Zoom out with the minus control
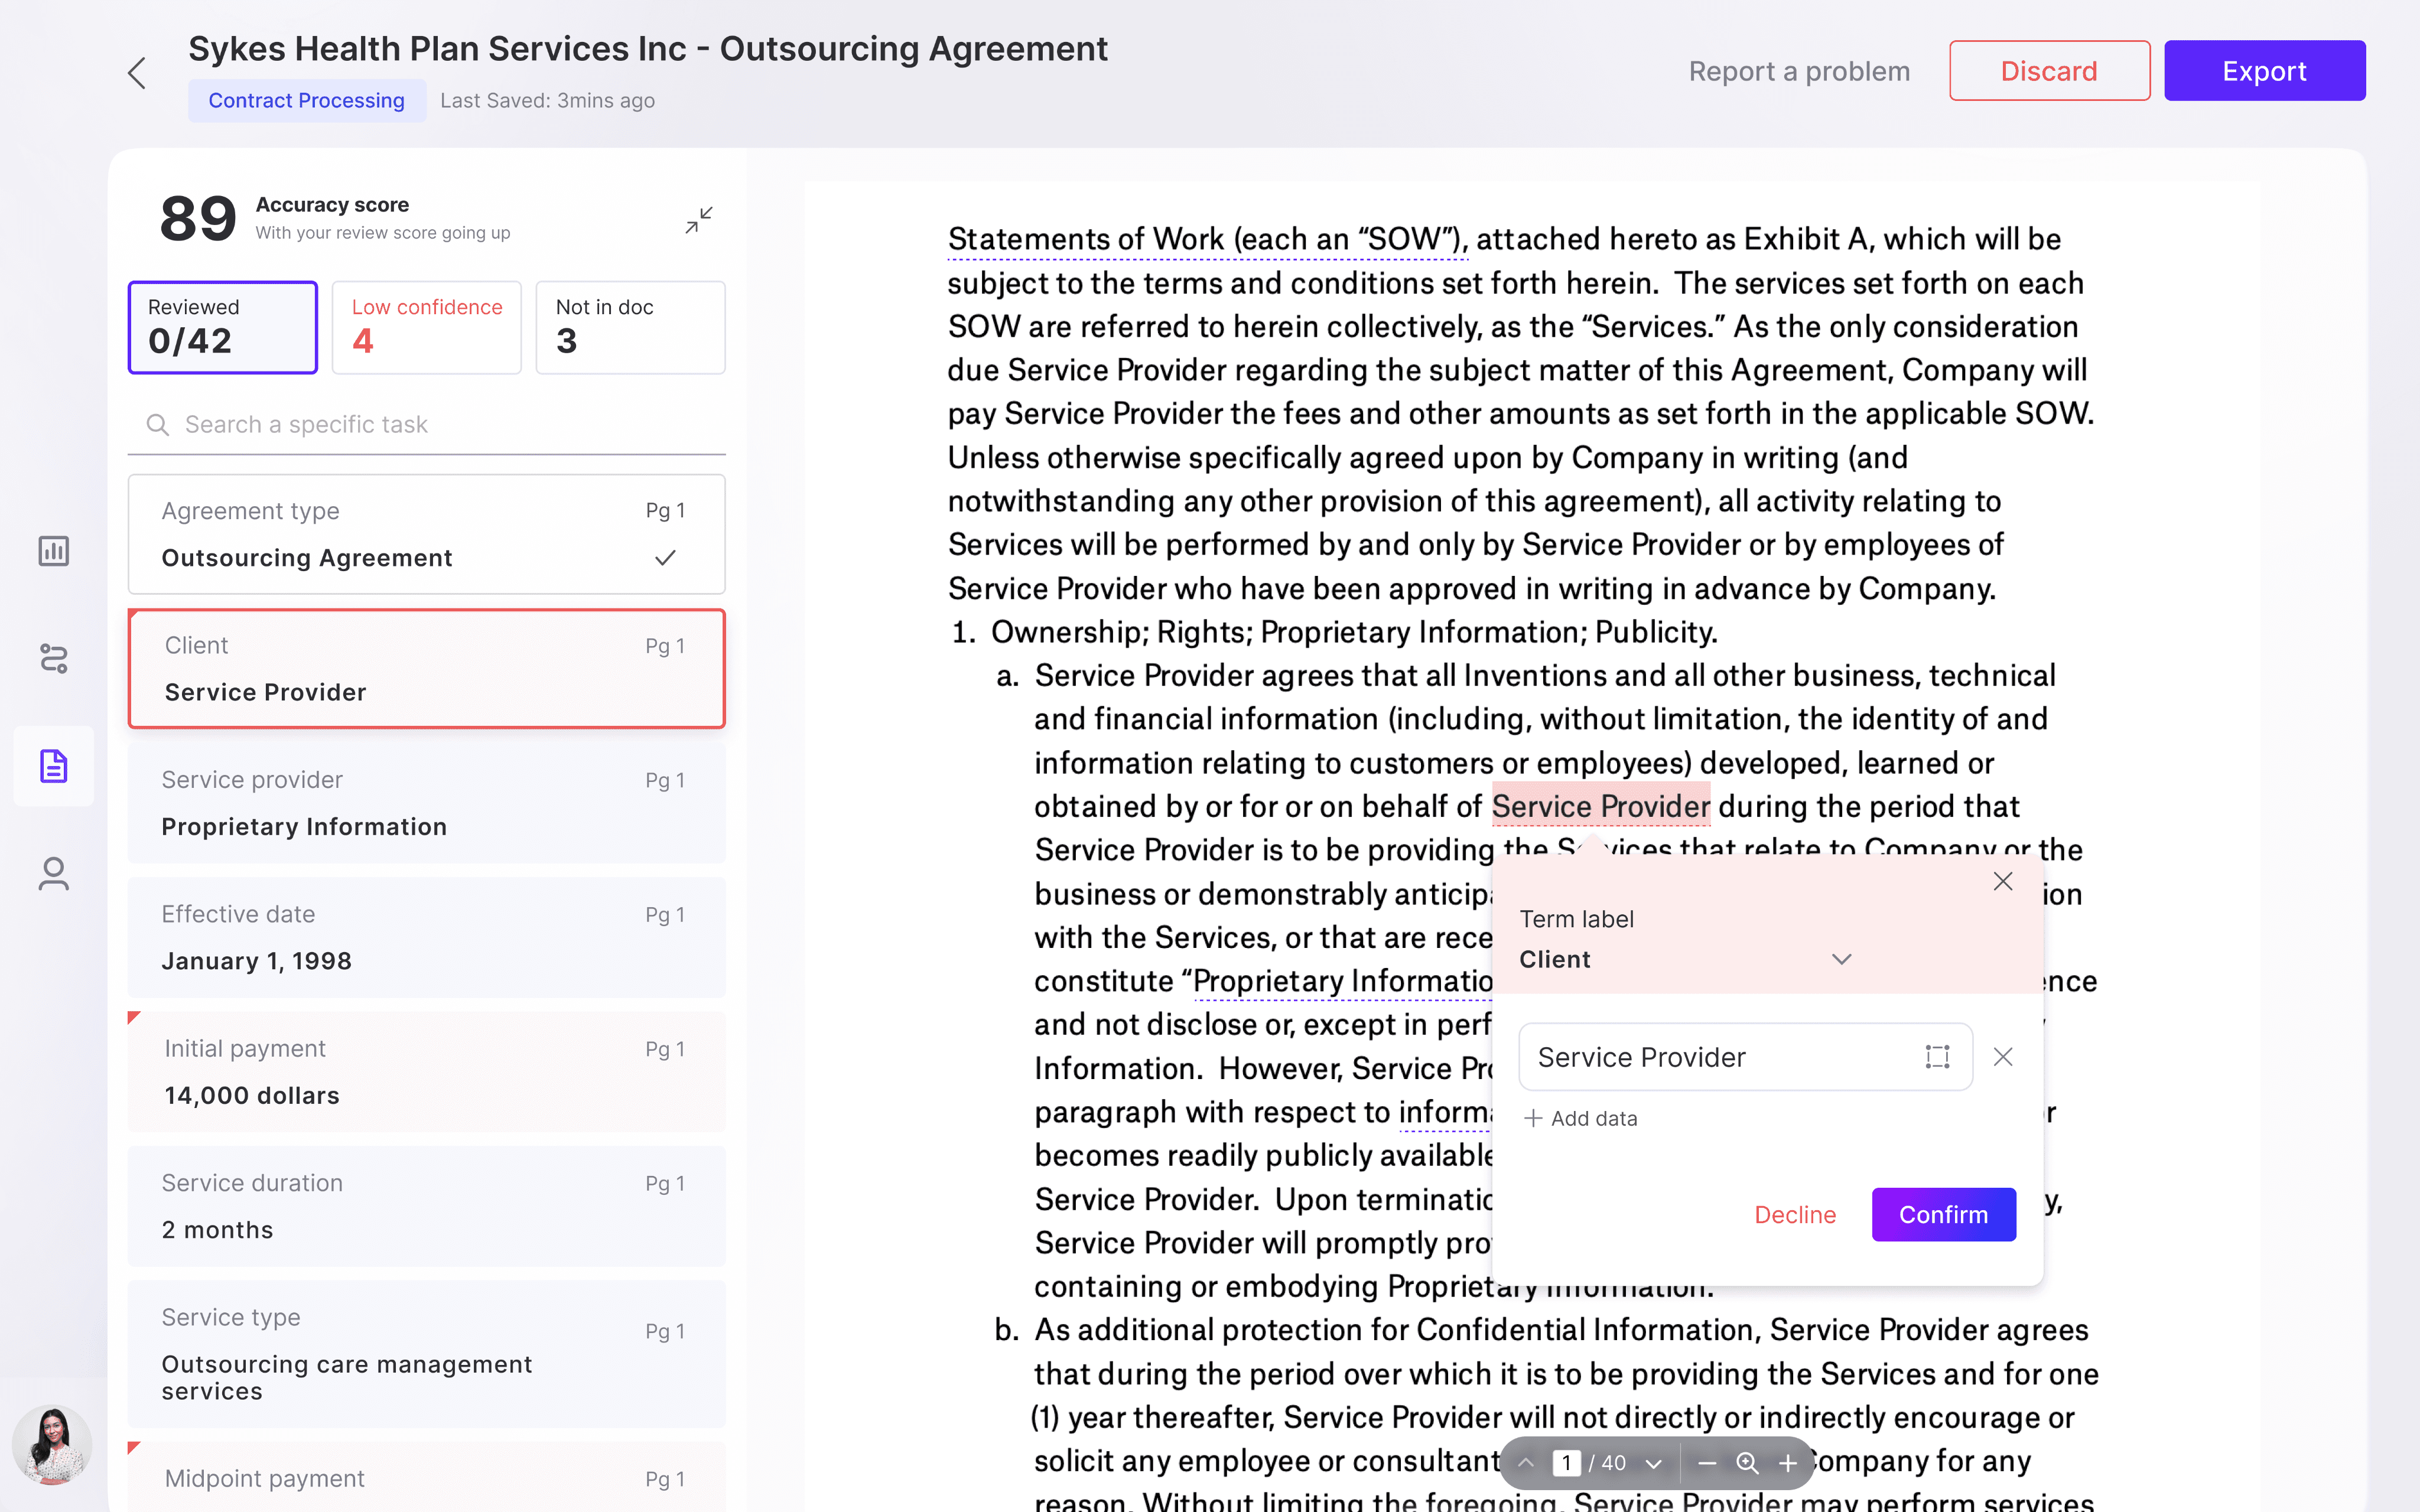Image resolution: width=2420 pixels, height=1512 pixels. pyautogui.click(x=1707, y=1463)
